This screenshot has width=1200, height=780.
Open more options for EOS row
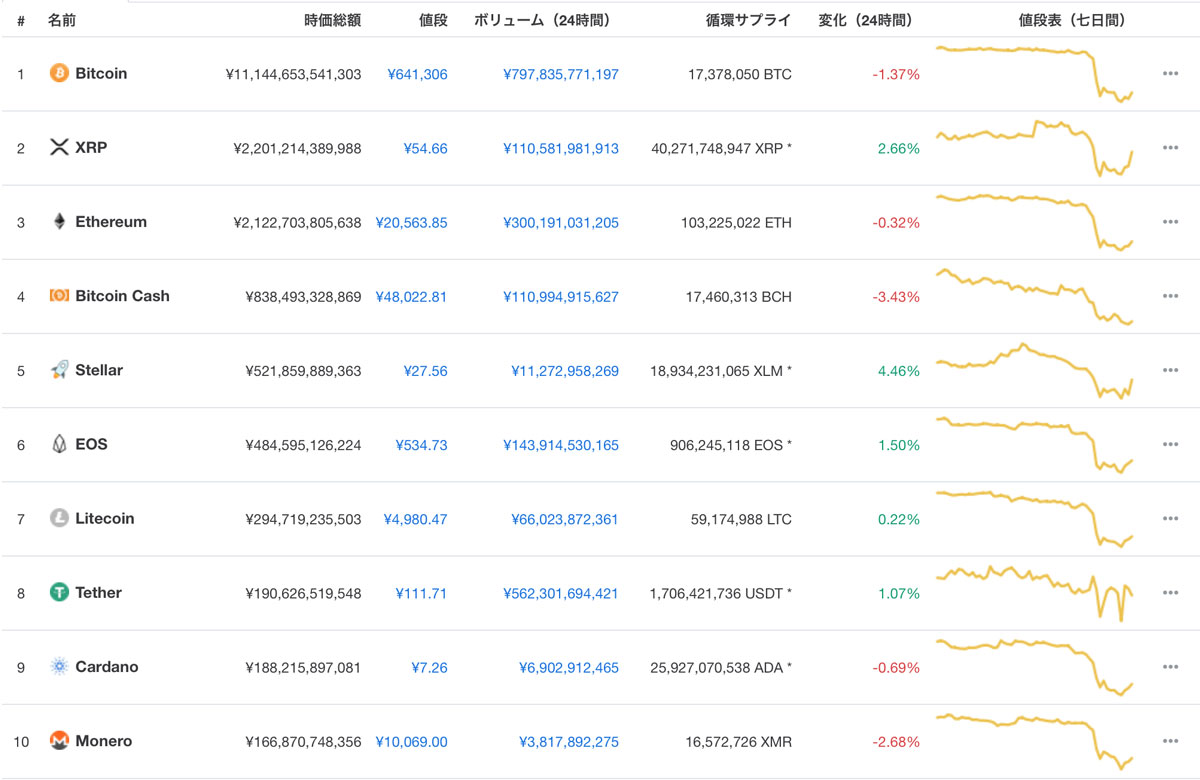1170,444
